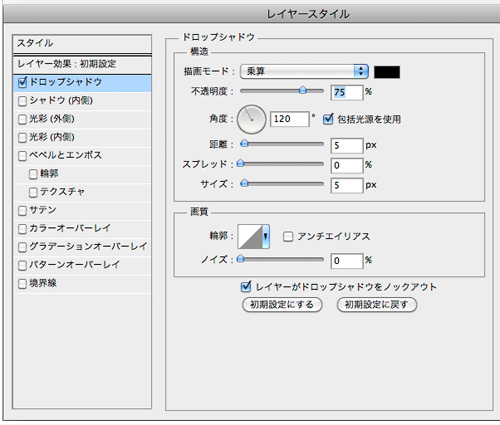This screenshot has height=425, width=500.
Task: Toggle the 包括光源を使用 checkbox
Action: 328,119
